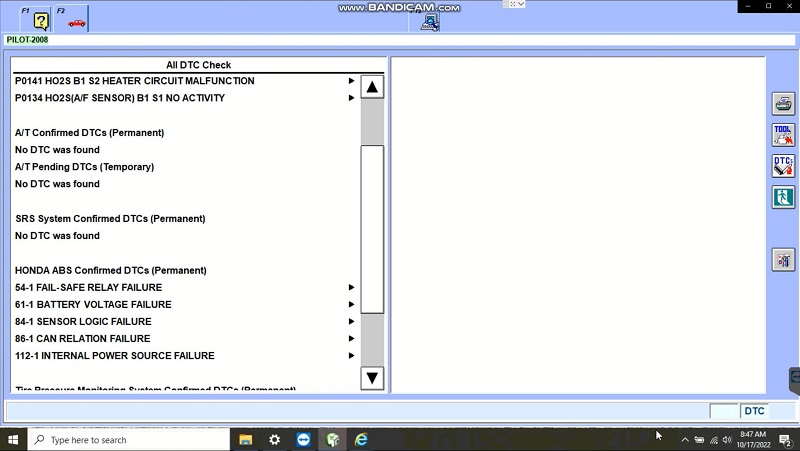Select P0134 HO2S B1 S1 no activity row

pyautogui.click(x=185, y=98)
